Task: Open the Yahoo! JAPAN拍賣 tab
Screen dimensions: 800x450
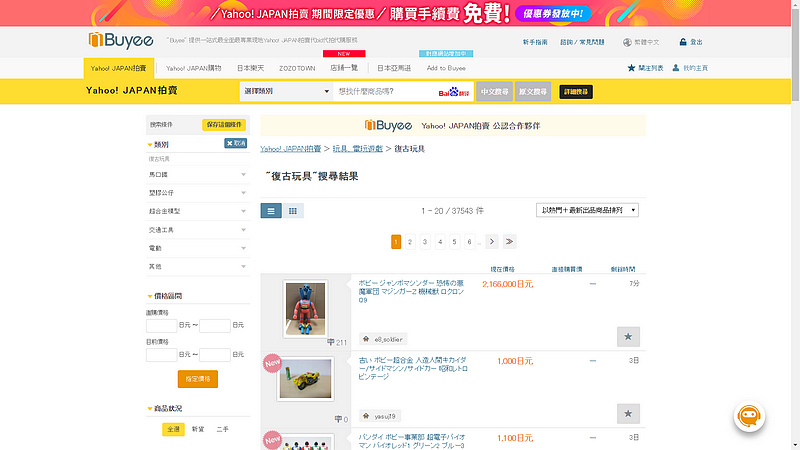Action: [x=118, y=68]
